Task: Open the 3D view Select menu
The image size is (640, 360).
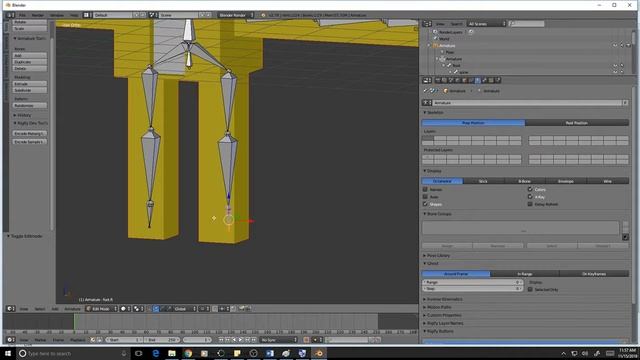Action: [40, 309]
